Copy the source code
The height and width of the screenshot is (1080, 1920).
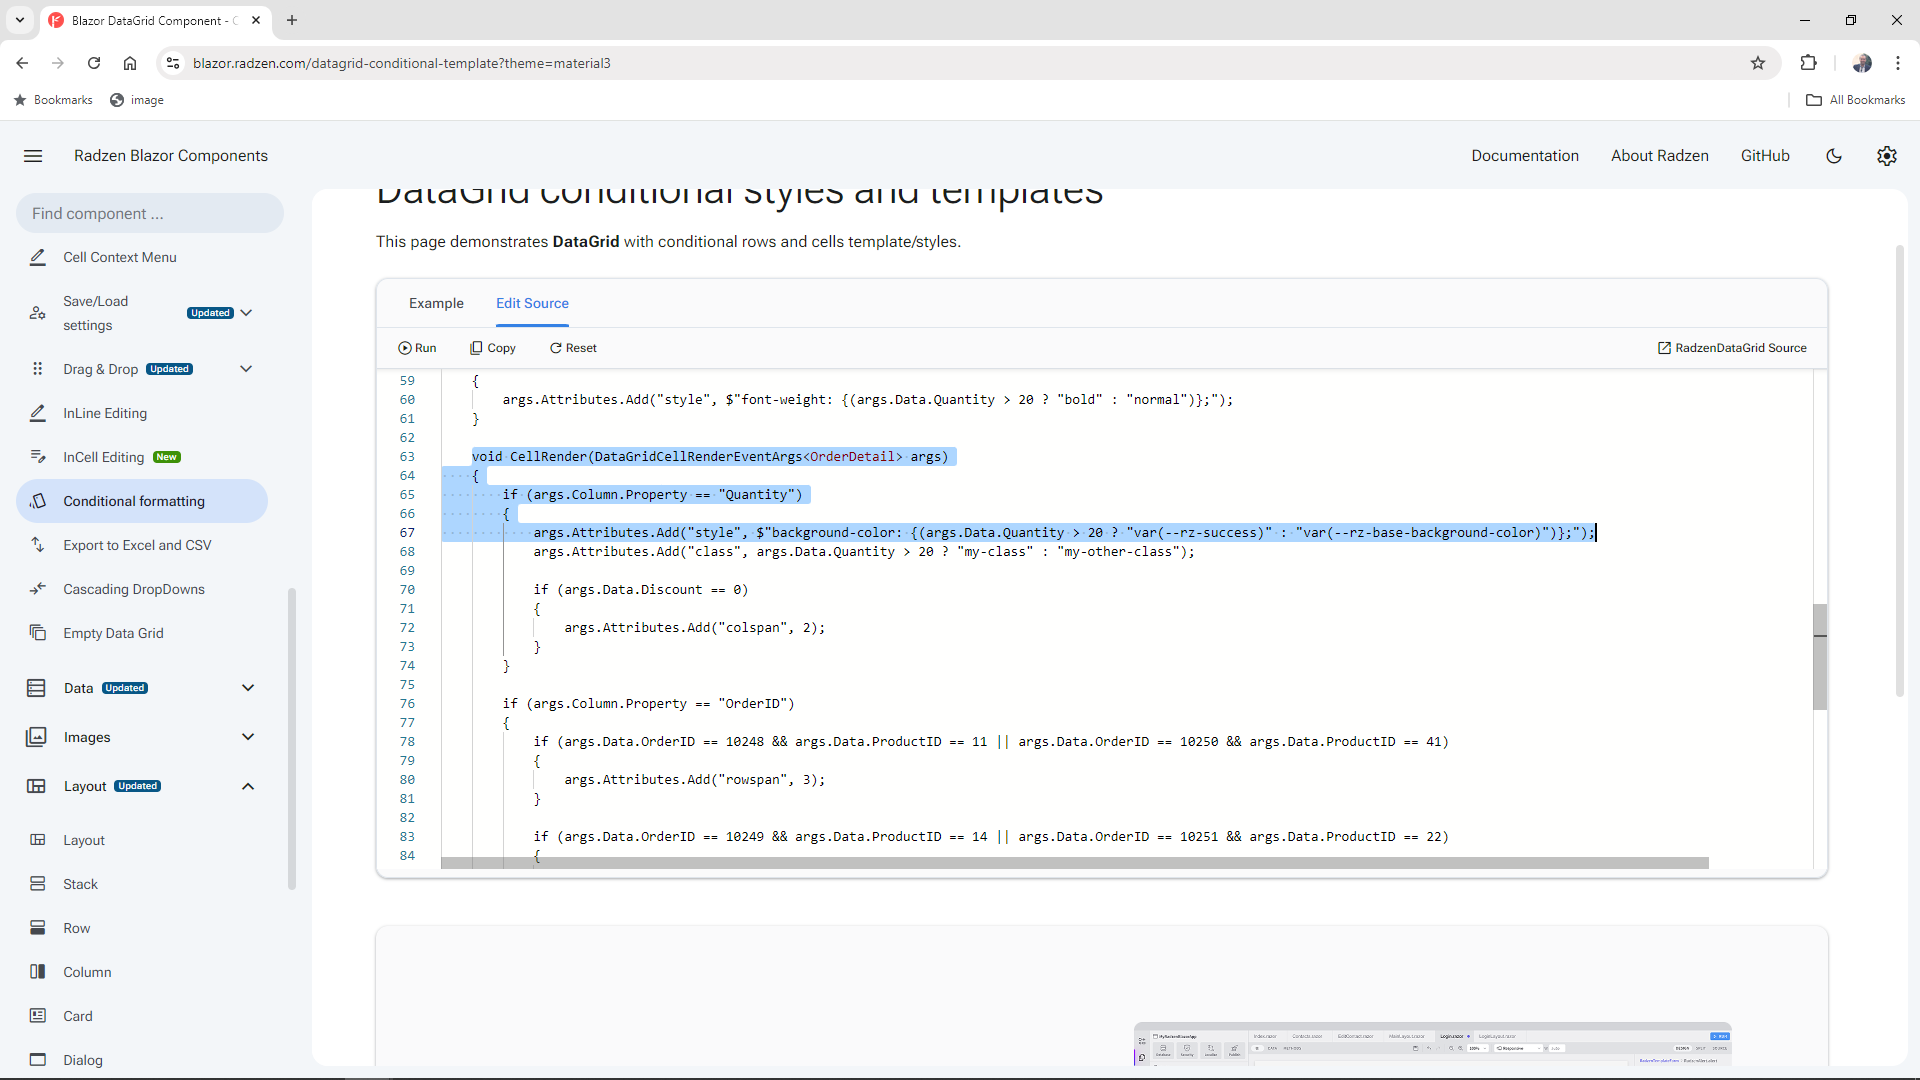(493, 348)
